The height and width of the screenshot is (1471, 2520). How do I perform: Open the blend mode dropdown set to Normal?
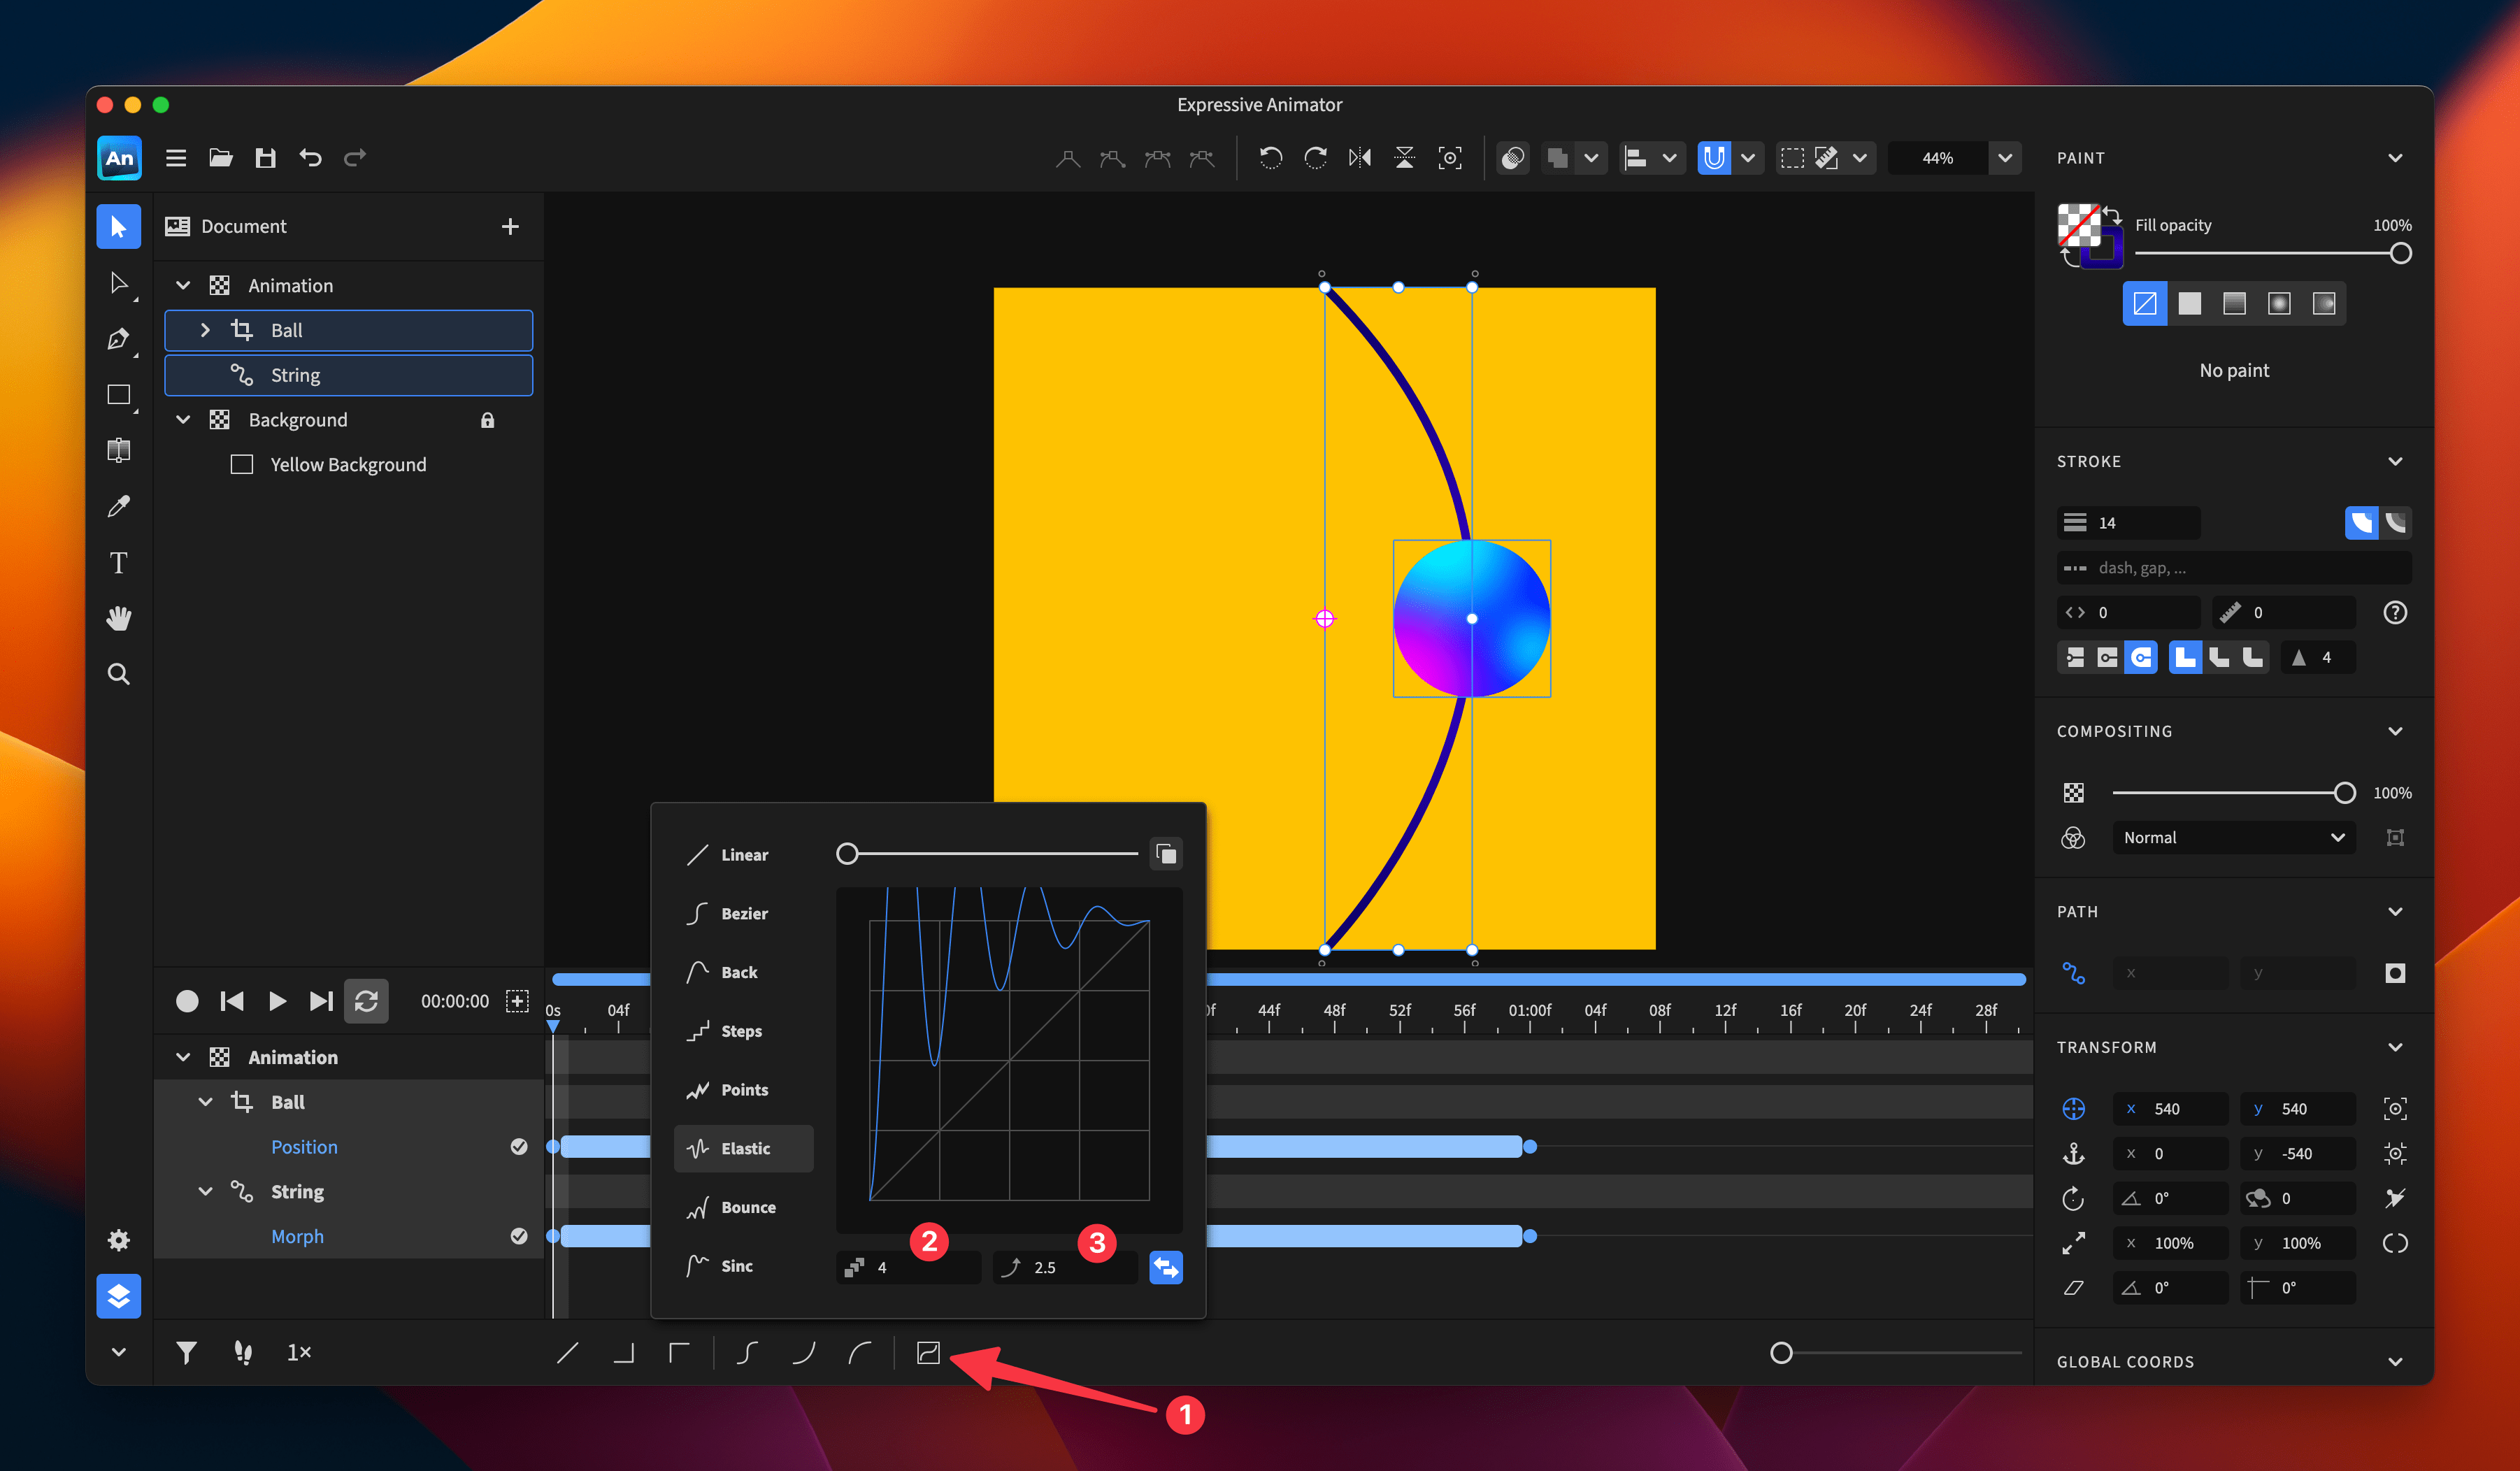tap(2233, 837)
